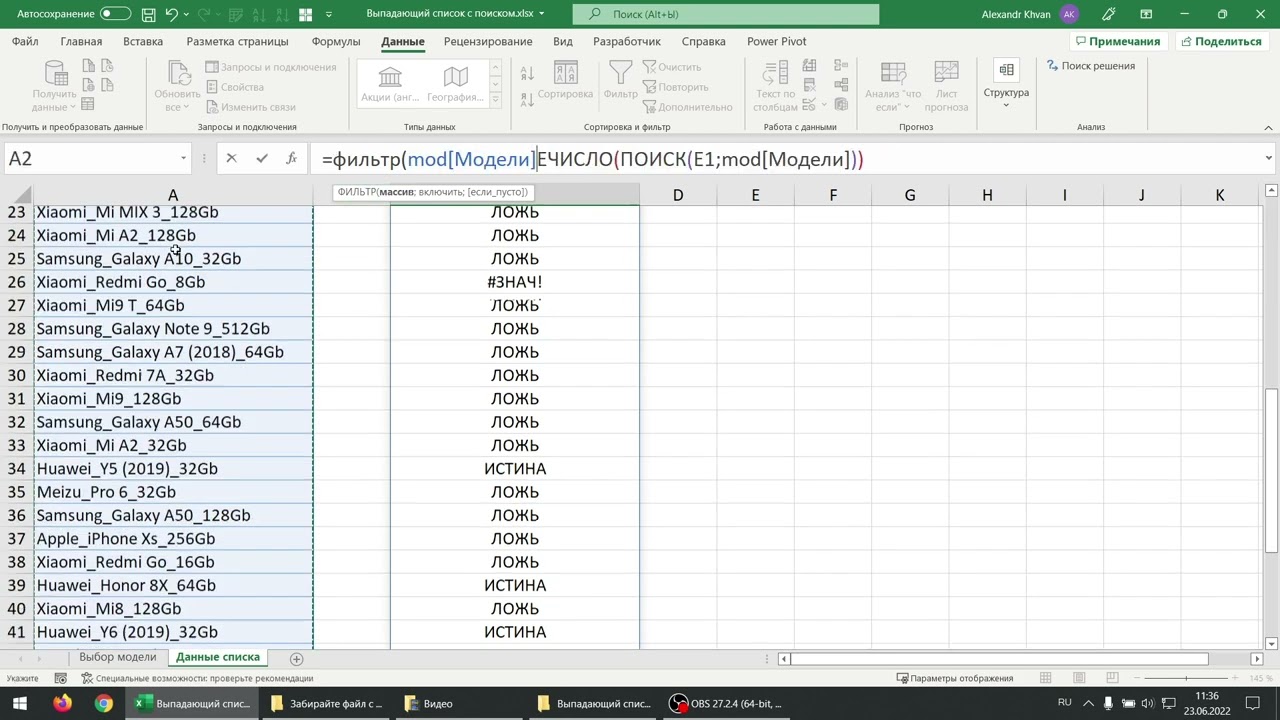
Task: Click Поиск решения solver button
Action: 1090,66
